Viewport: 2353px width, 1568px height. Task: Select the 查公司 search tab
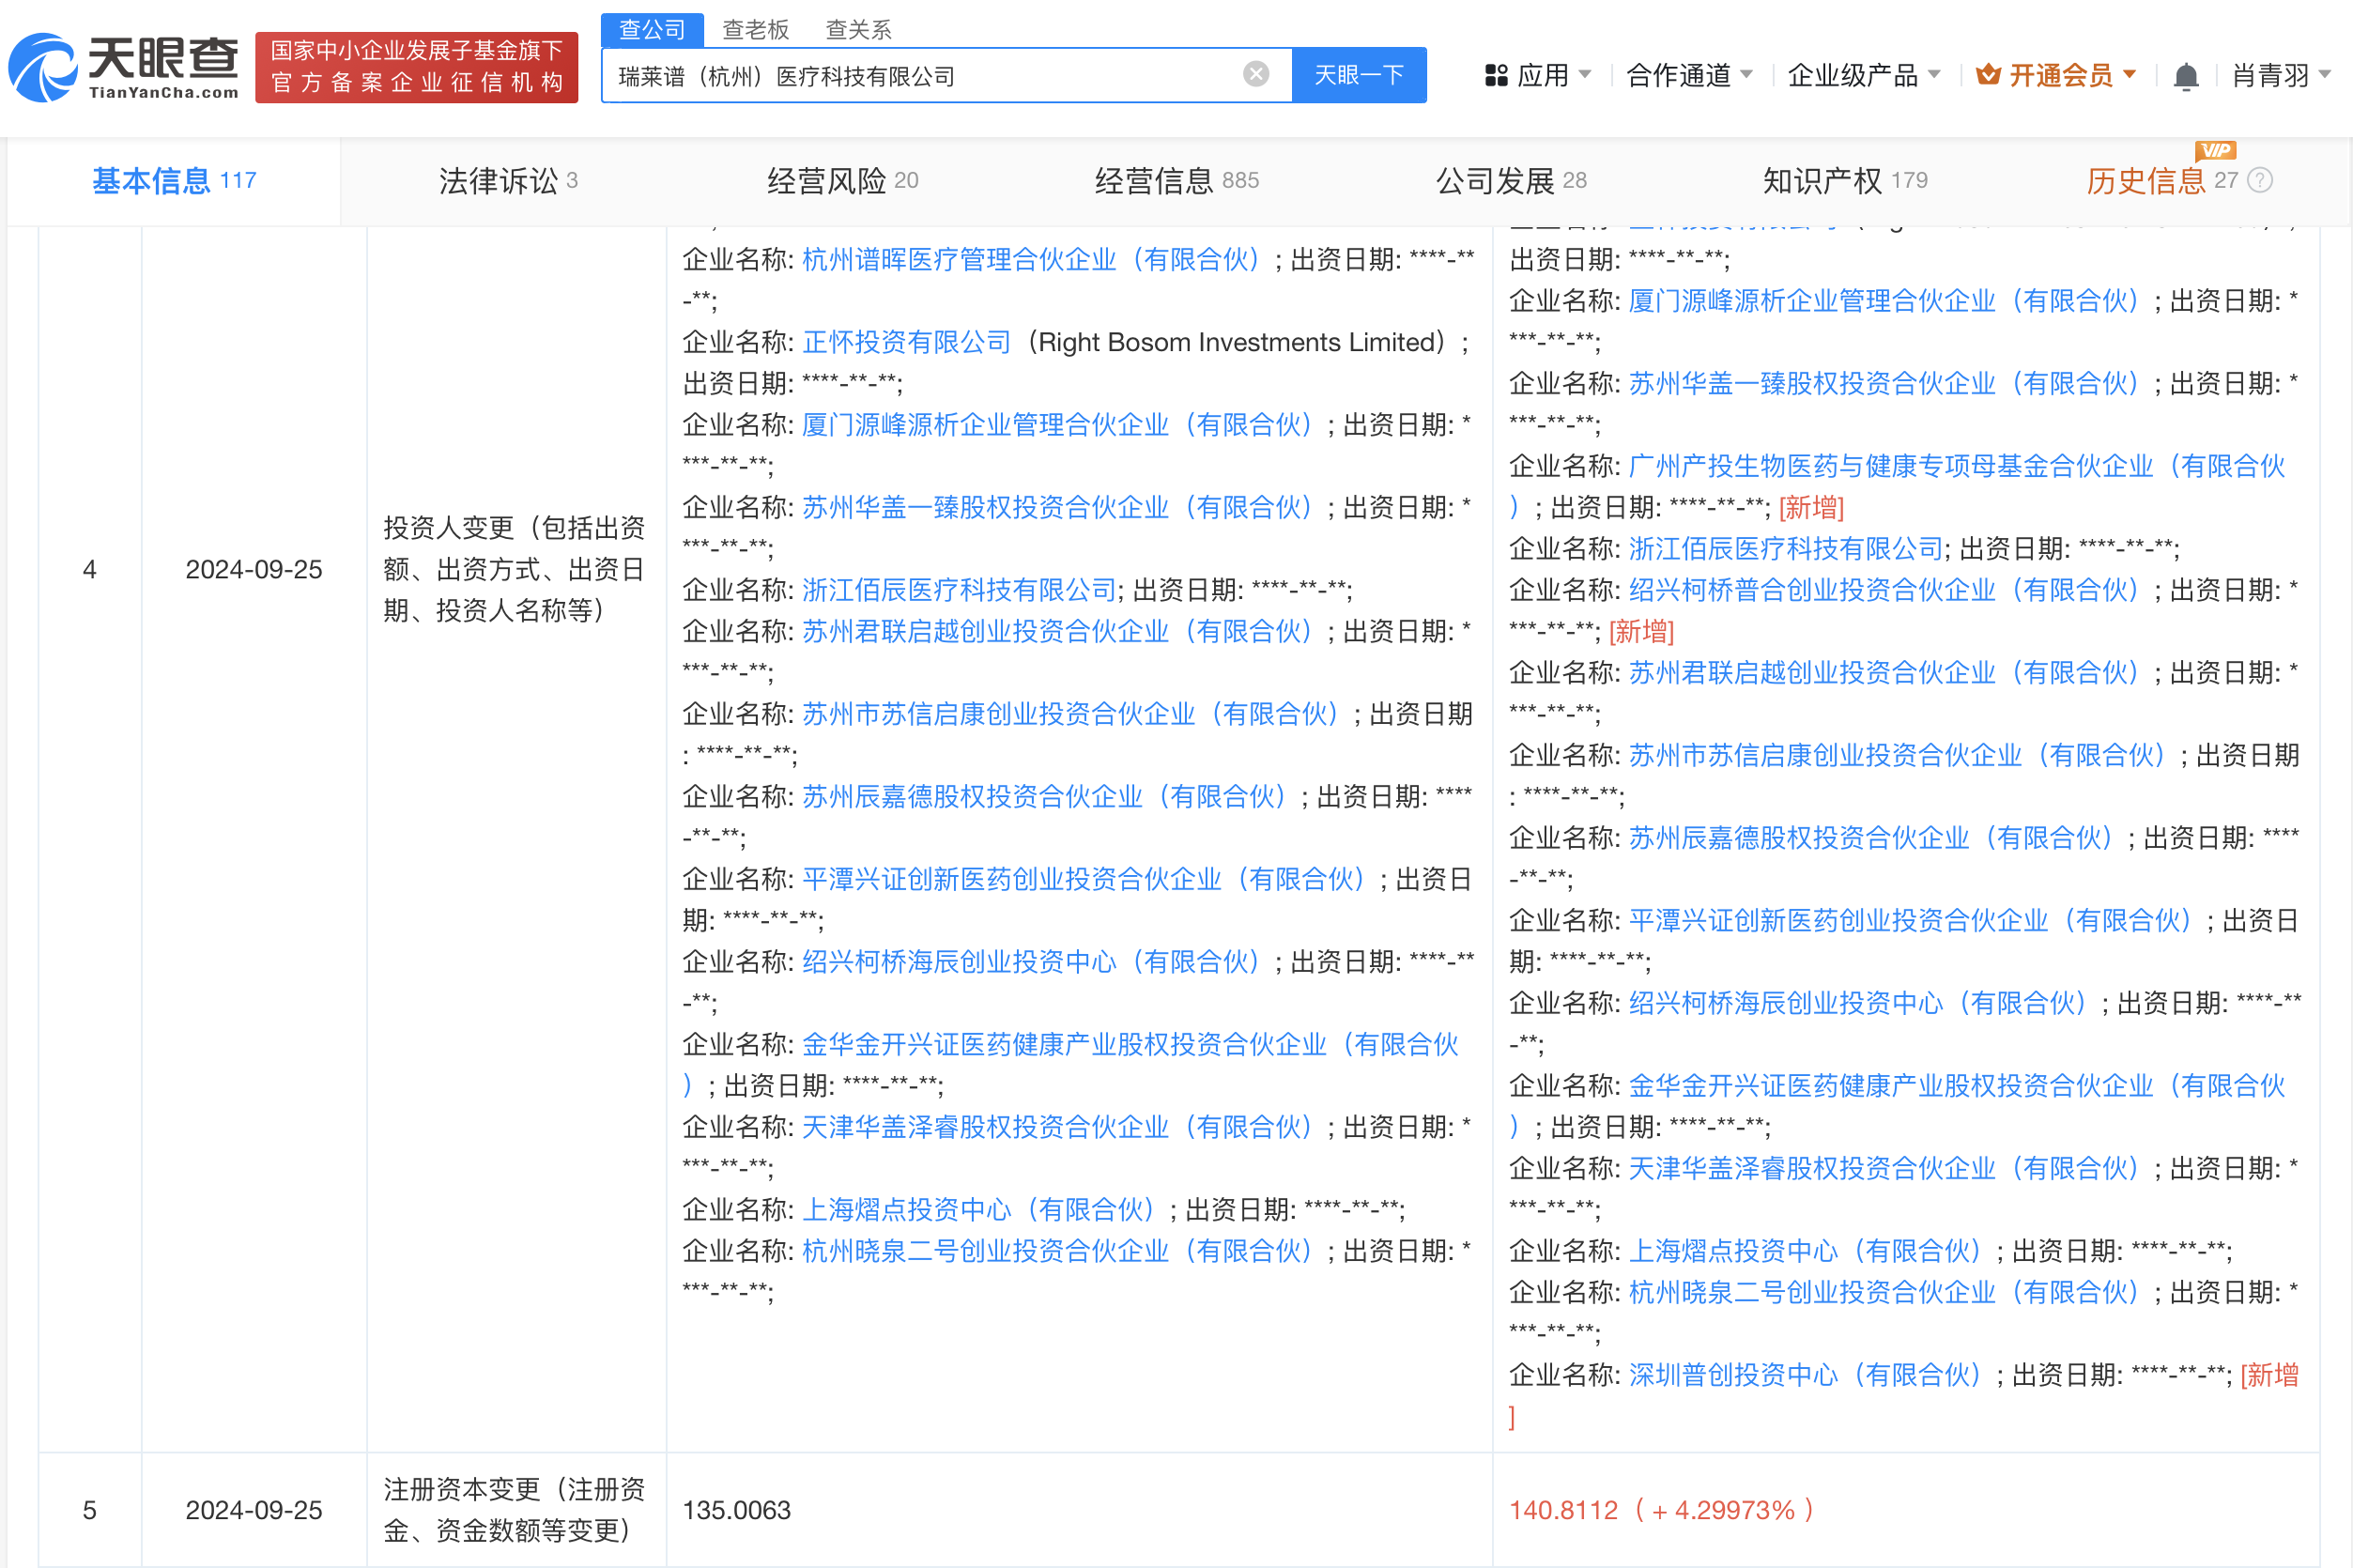(x=652, y=30)
